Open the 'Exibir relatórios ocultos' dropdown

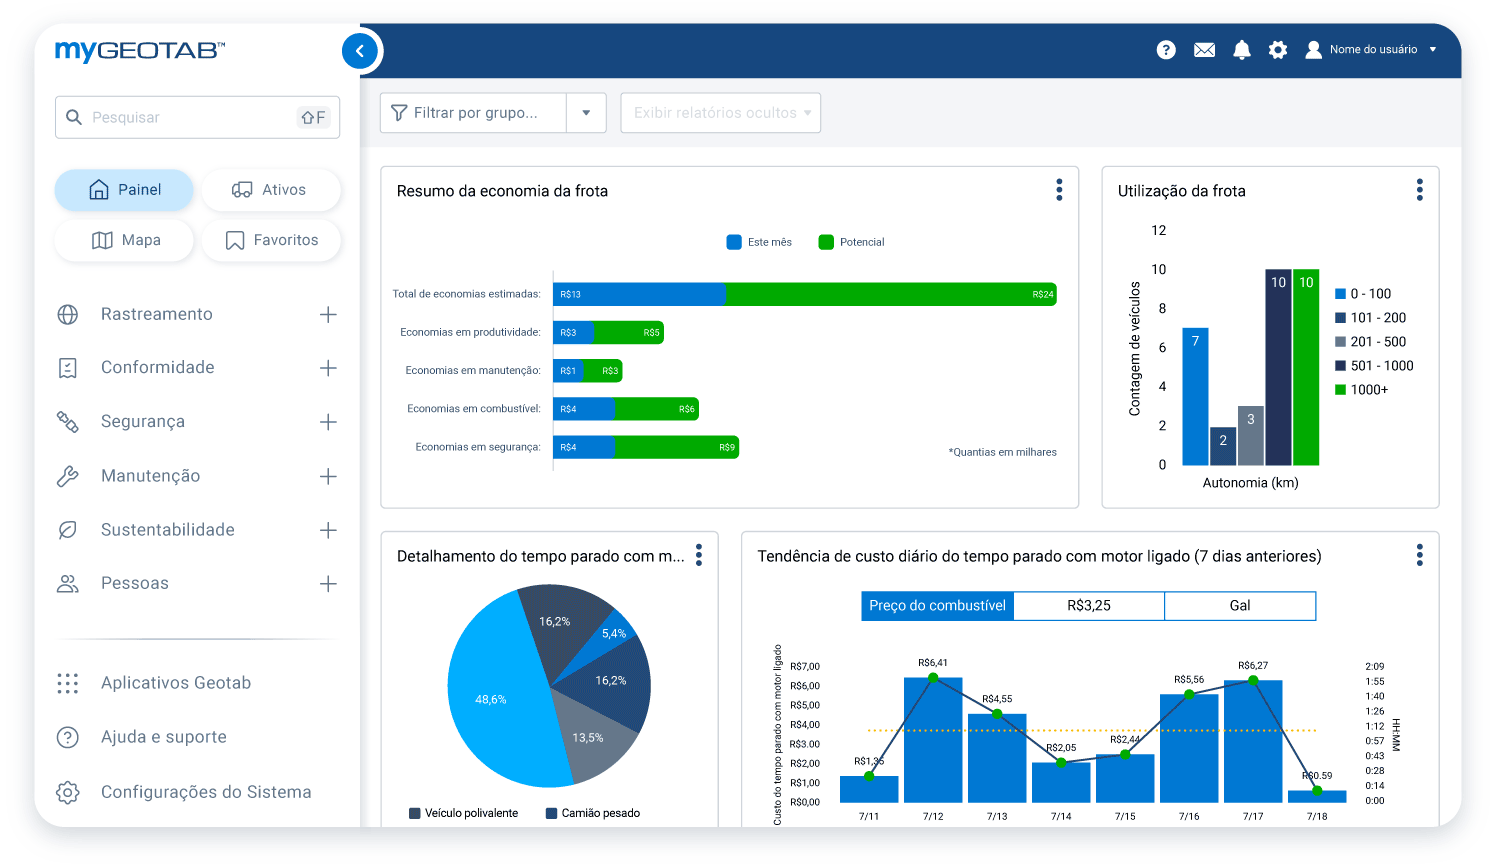point(720,112)
